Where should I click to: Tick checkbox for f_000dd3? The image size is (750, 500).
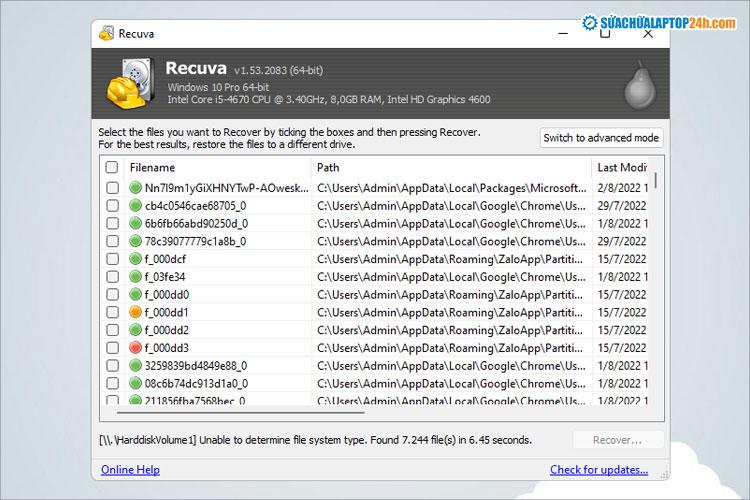point(112,348)
